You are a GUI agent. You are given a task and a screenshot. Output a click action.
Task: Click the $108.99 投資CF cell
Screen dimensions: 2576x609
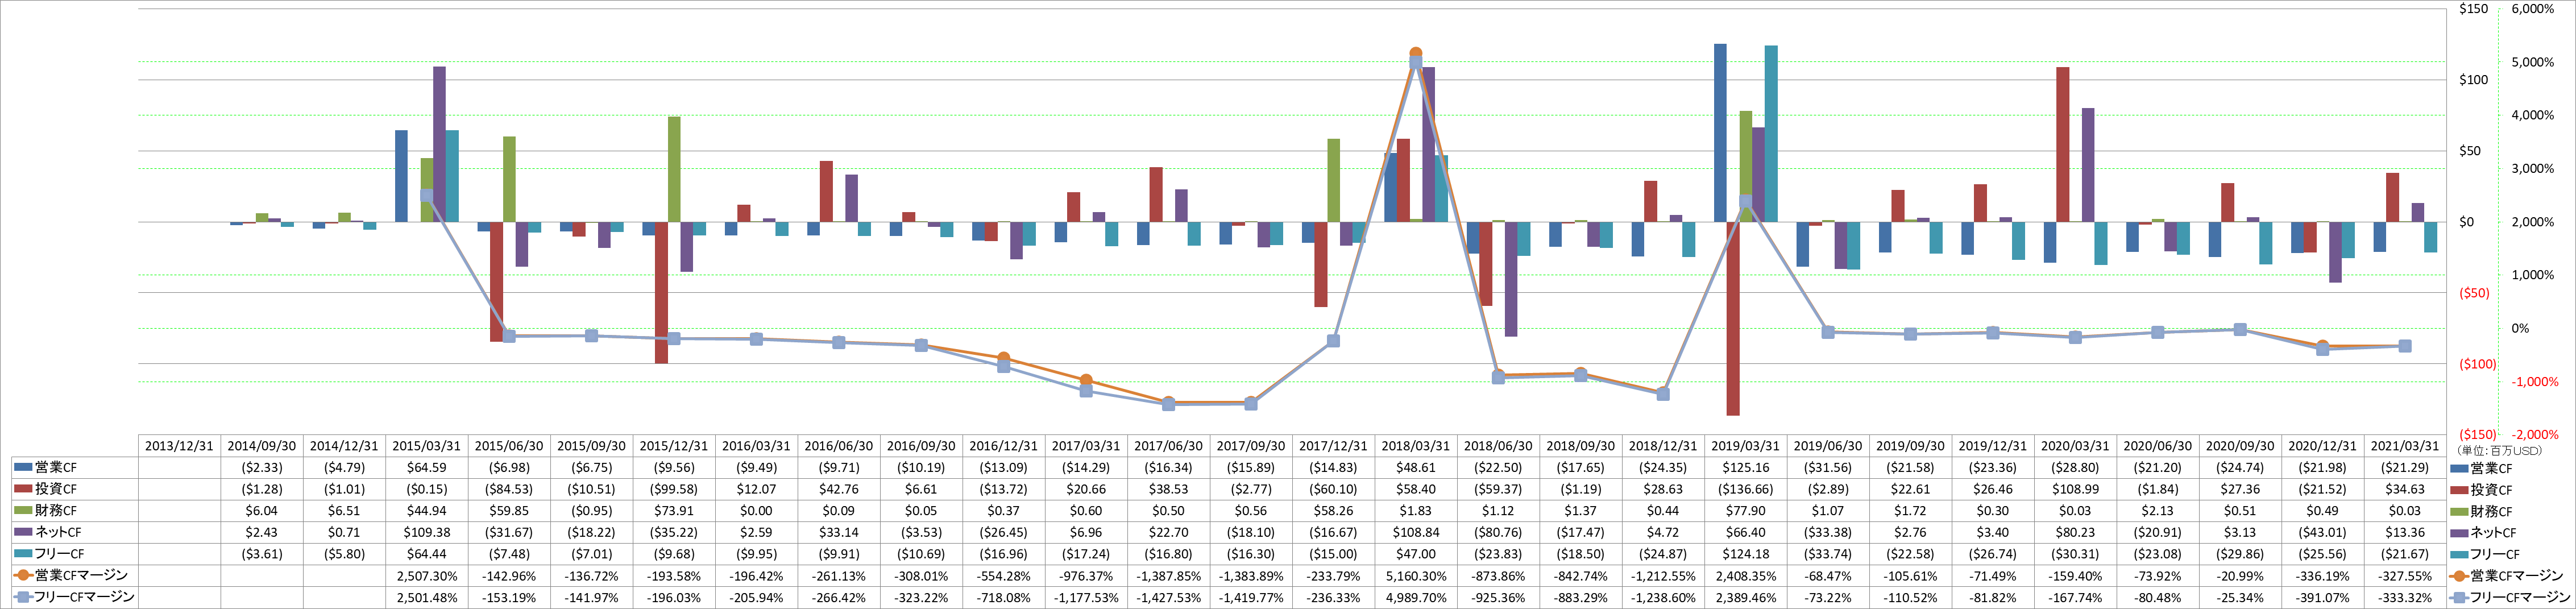click(x=2075, y=489)
